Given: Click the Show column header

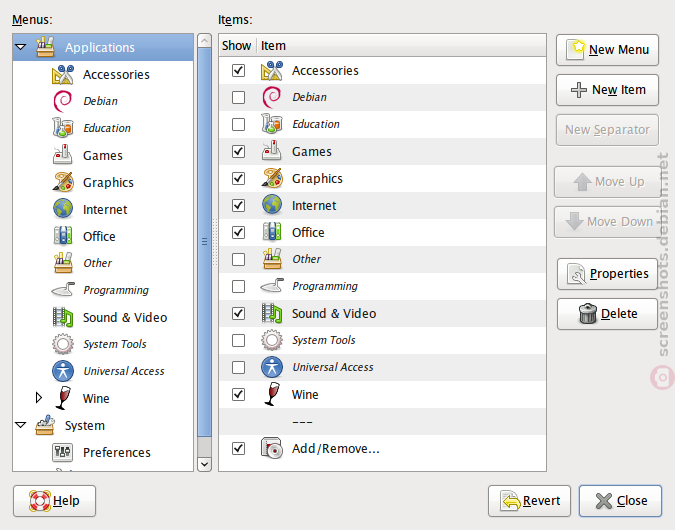Looking at the screenshot, I should (238, 45).
